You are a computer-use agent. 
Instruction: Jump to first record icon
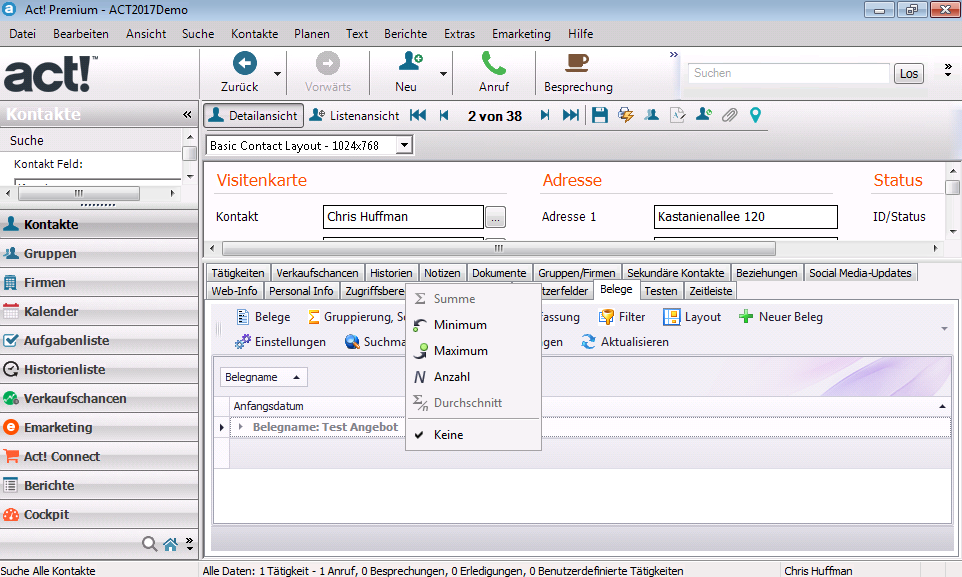click(x=418, y=115)
